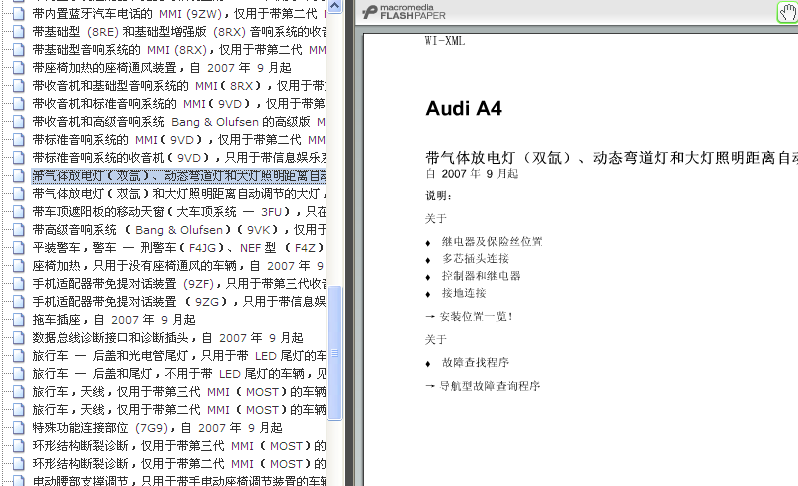Click page icon beside 旅行车 — 后盖和光电管尾灯
The image size is (798, 486).
pyautogui.click(x=18, y=356)
